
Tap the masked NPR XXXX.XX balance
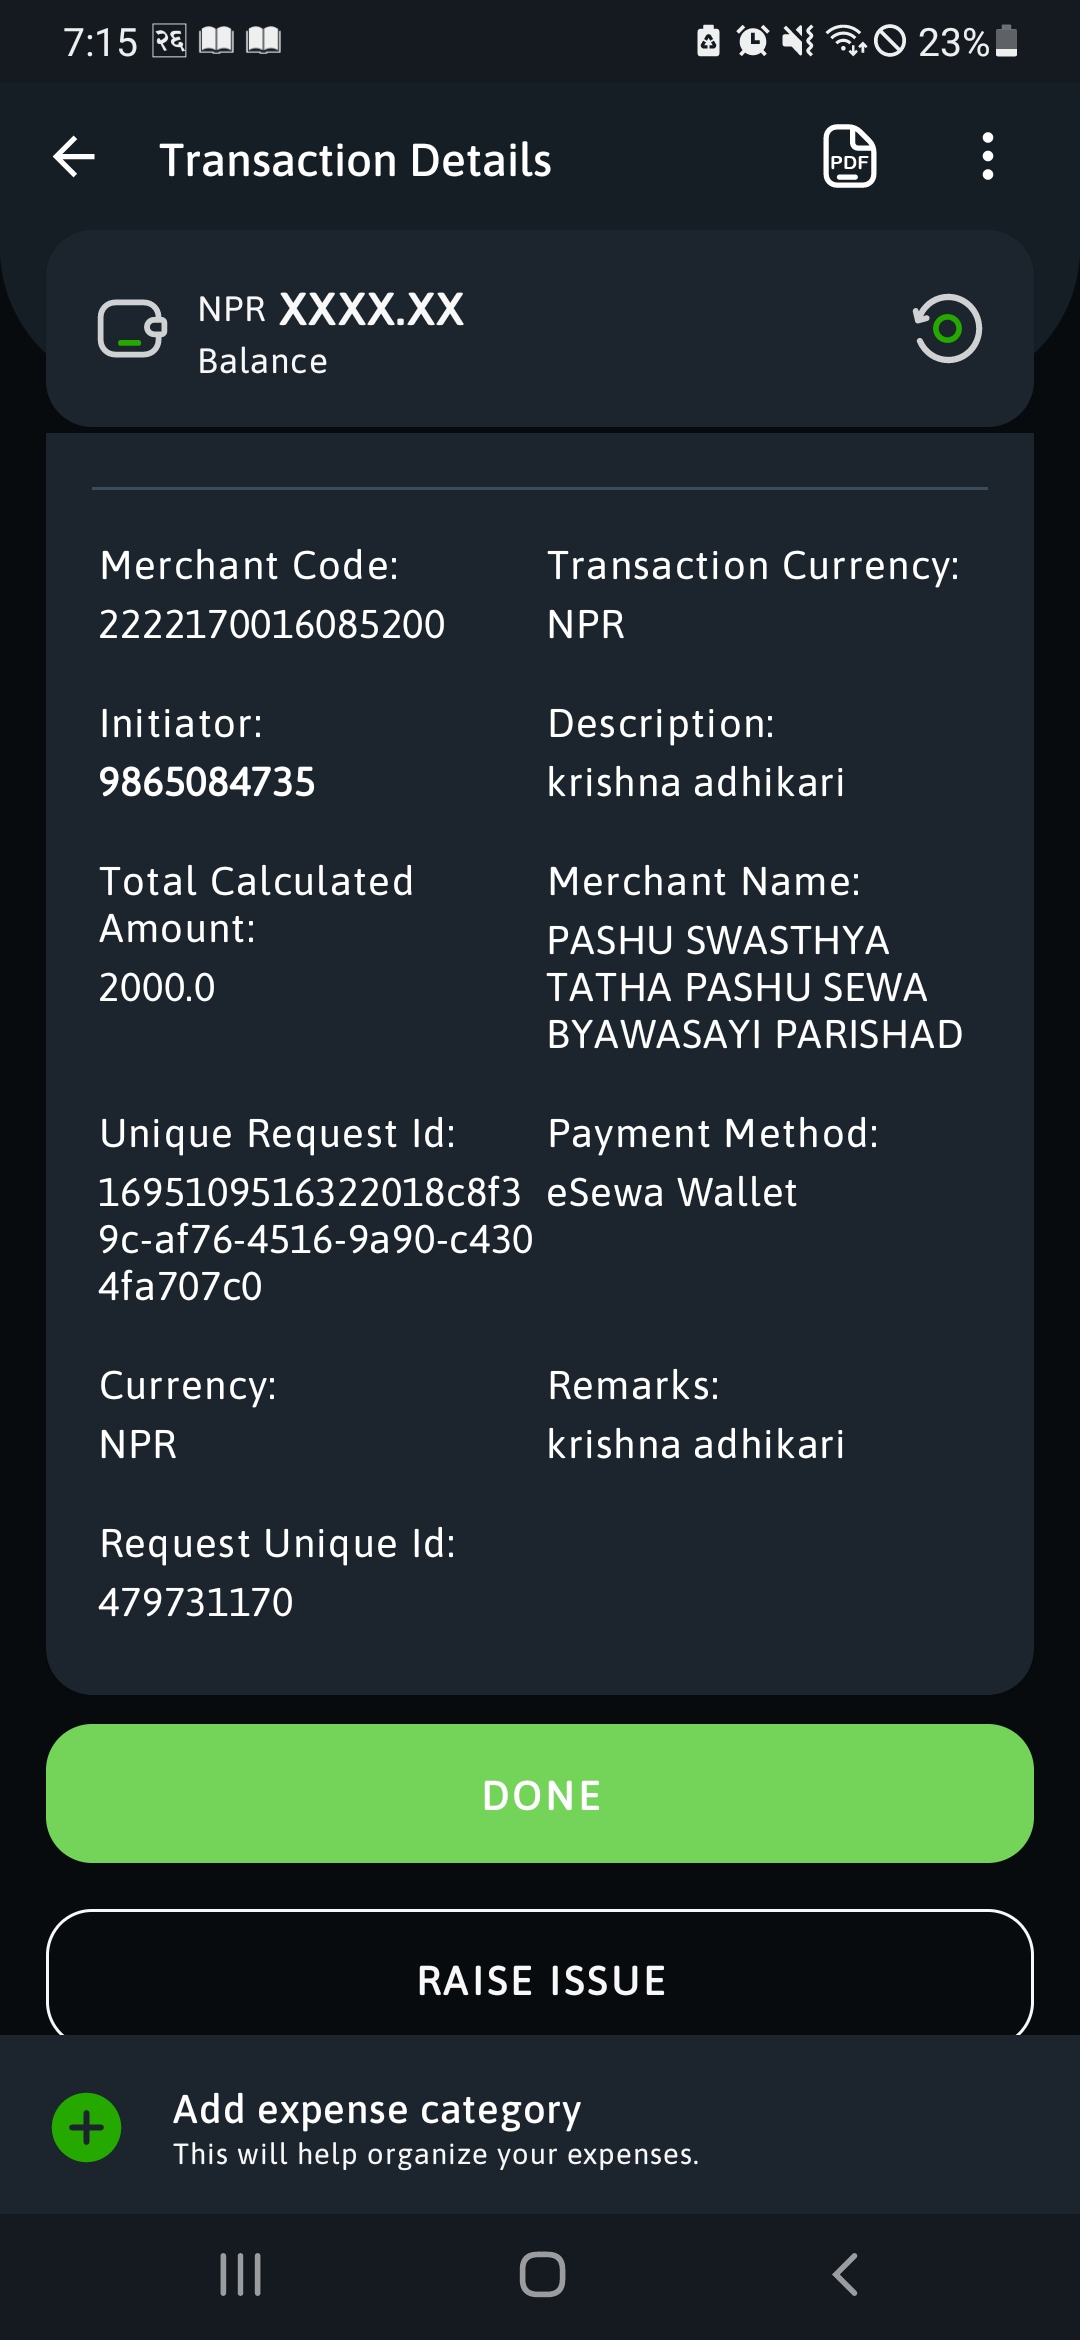(331, 309)
